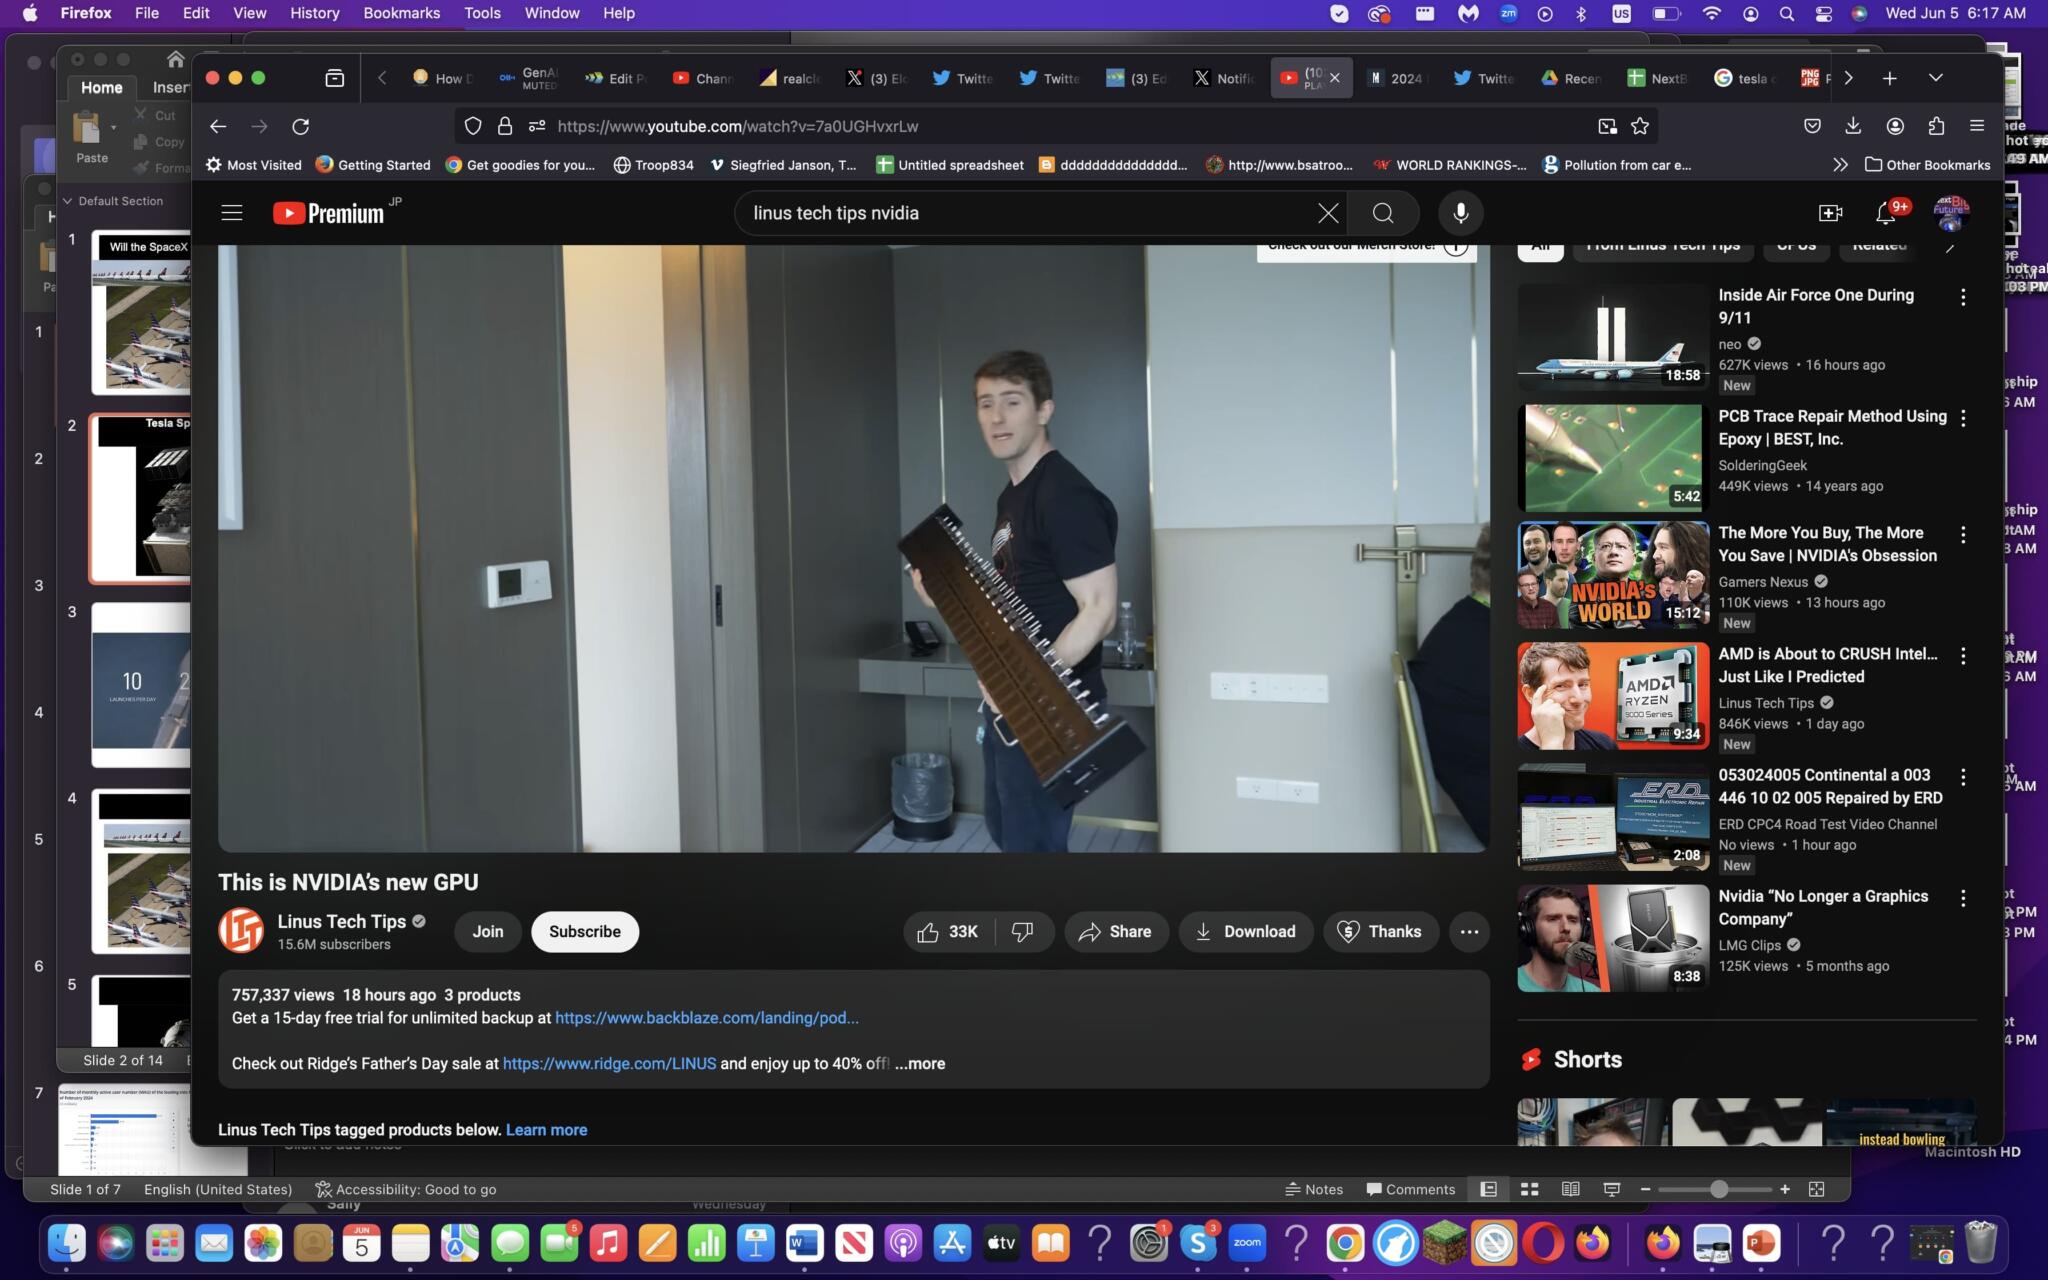Open the YouTube hamburger guide menu
The image size is (2048, 1280).
[232, 213]
